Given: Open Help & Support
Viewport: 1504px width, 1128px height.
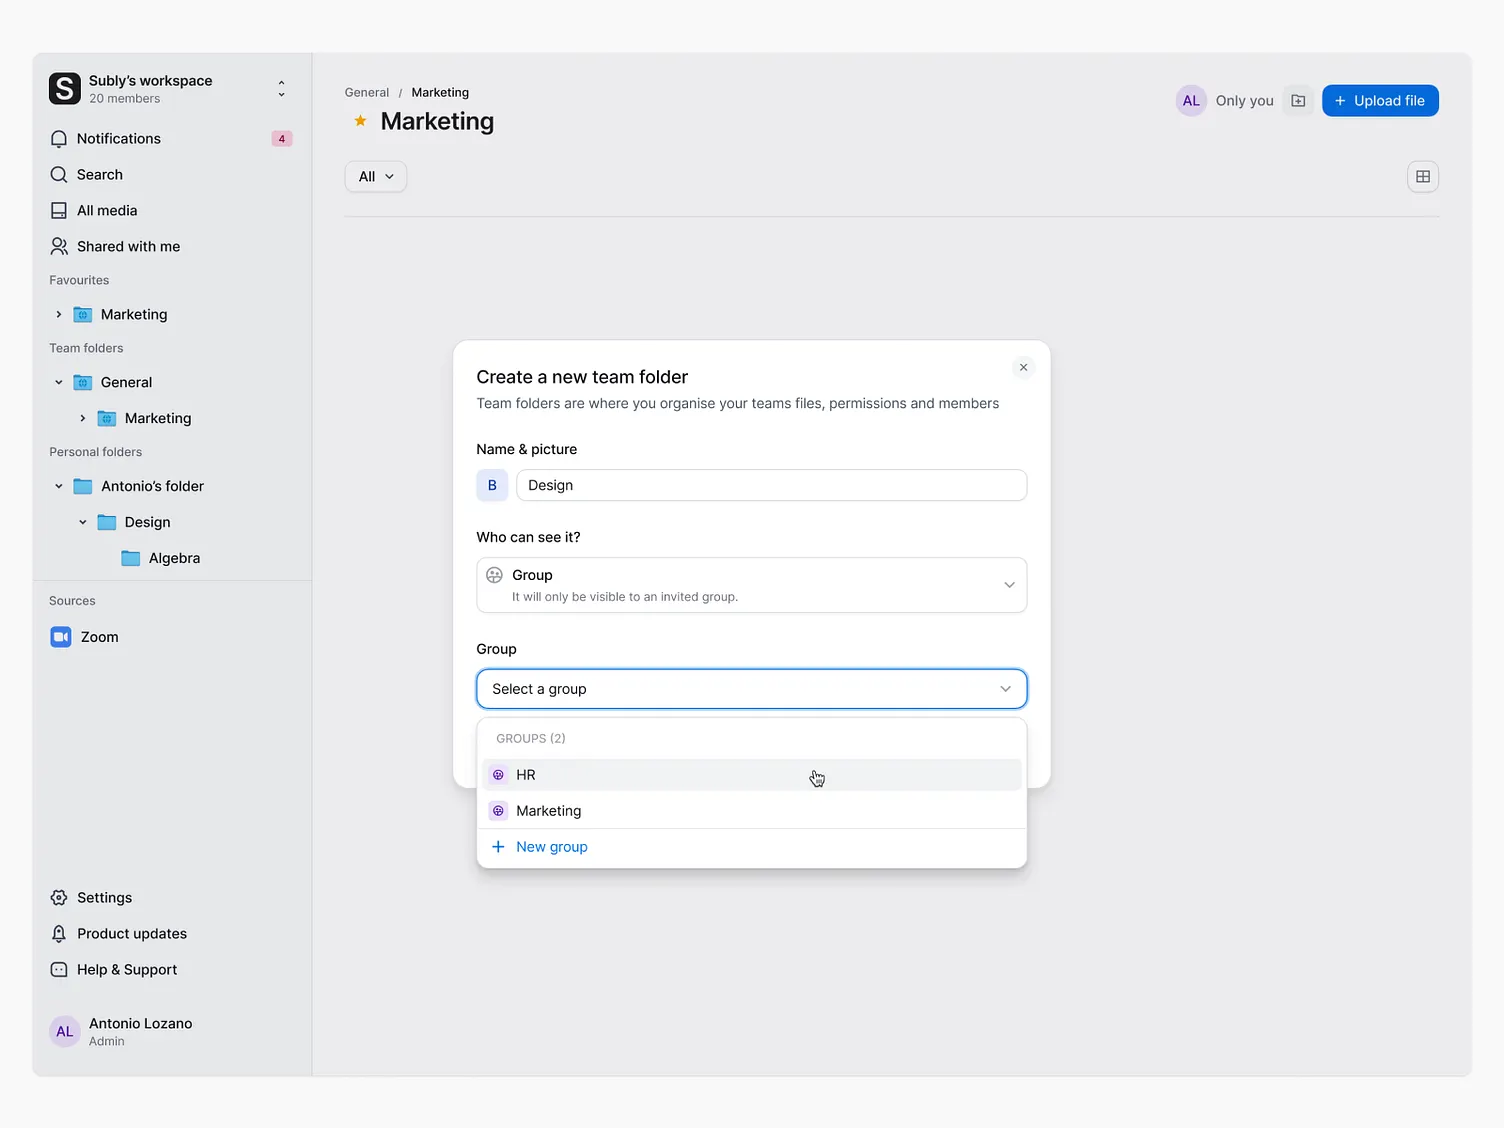Looking at the screenshot, I should click(x=126, y=969).
